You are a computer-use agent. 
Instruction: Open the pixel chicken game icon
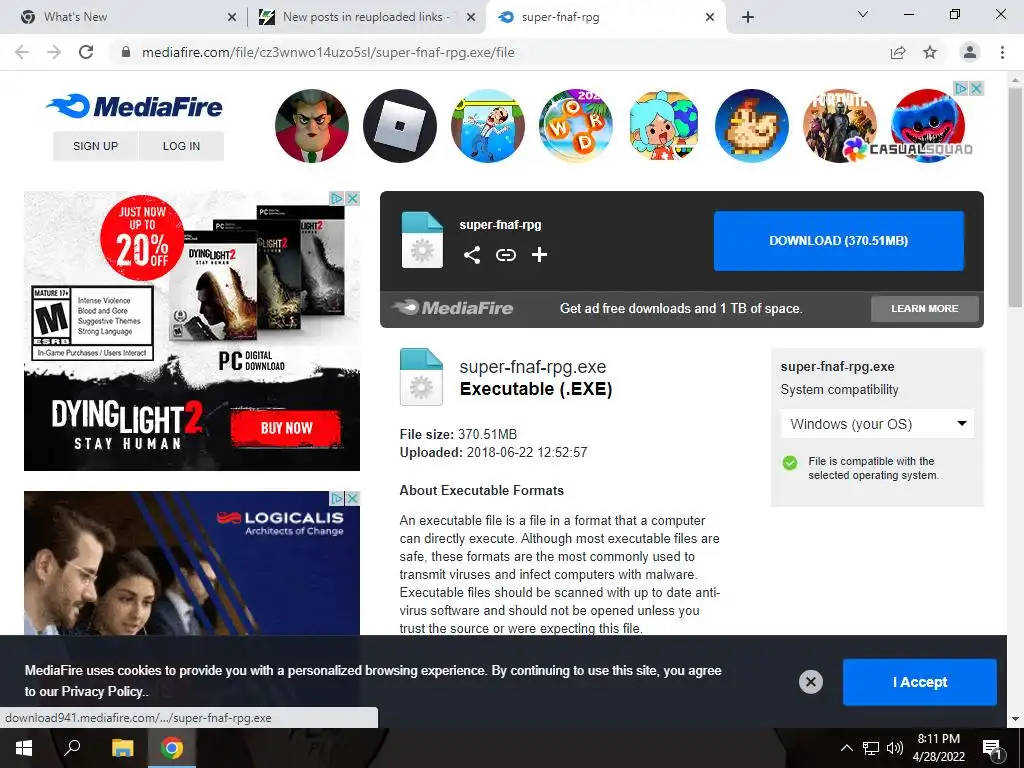(752, 125)
